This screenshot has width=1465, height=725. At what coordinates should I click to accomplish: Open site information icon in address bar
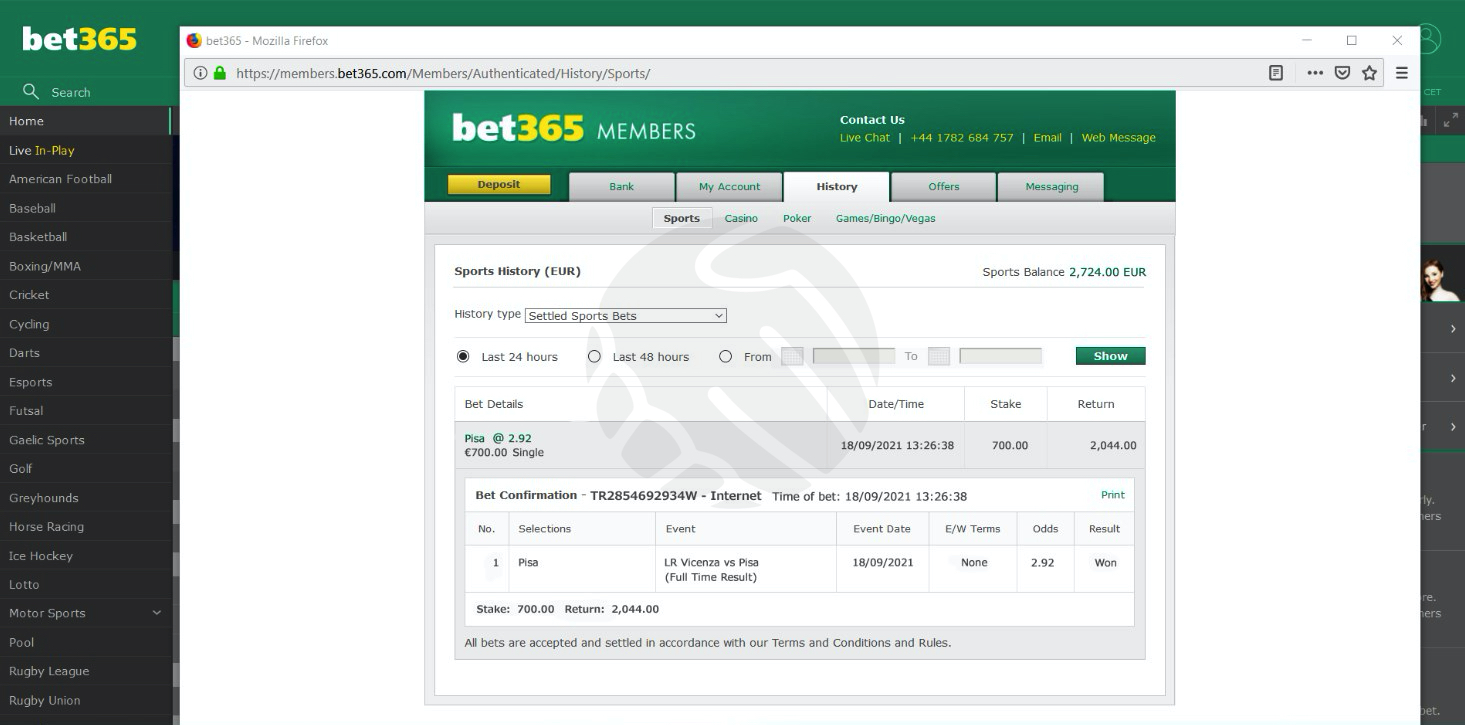[x=200, y=73]
